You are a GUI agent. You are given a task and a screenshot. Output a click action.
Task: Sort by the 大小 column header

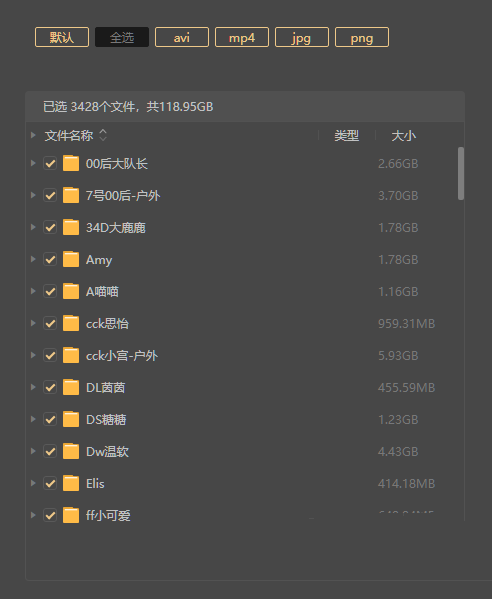point(403,136)
